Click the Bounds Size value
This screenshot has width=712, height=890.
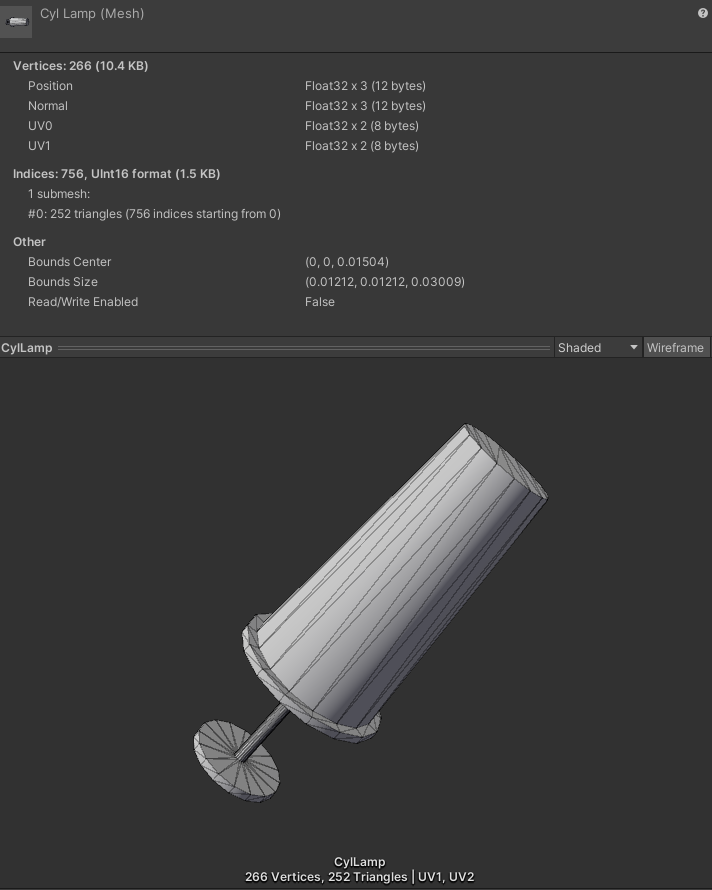pos(384,282)
